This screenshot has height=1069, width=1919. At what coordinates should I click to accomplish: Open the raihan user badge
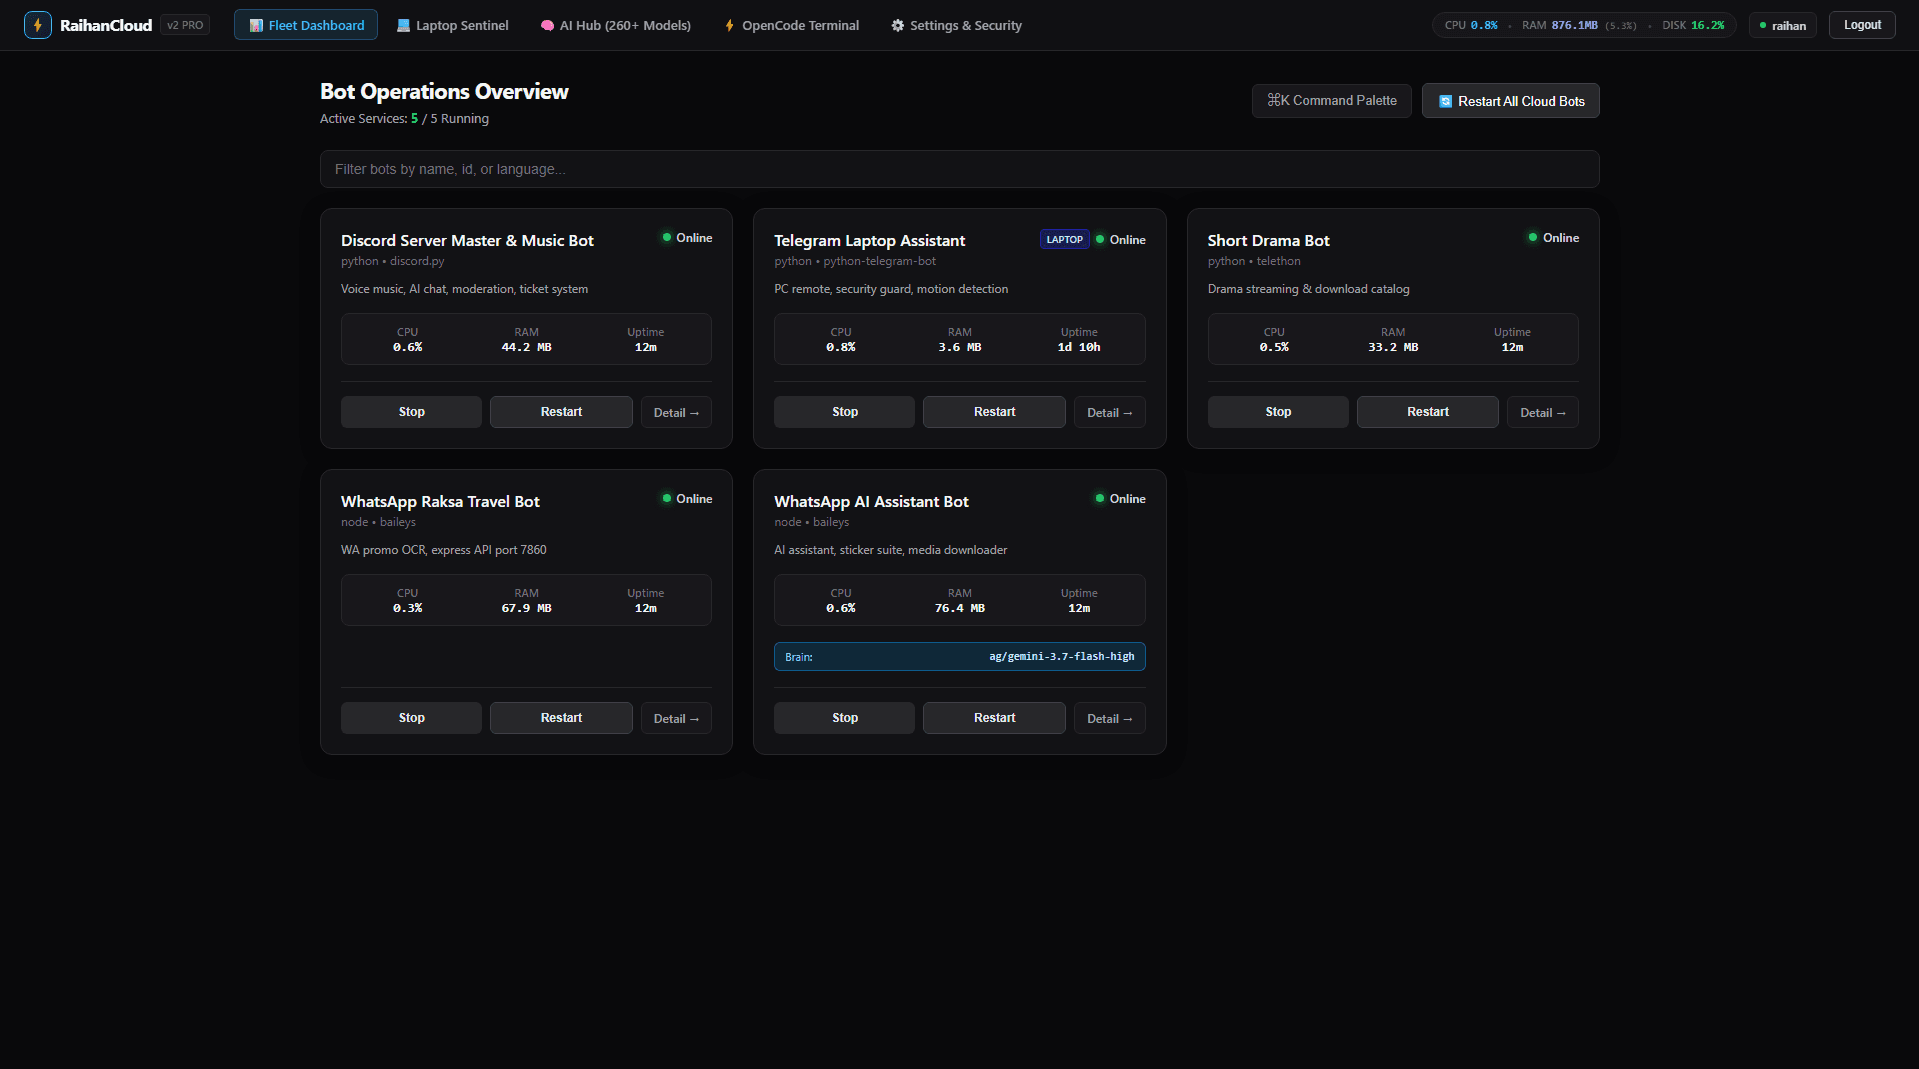(1783, 25)
